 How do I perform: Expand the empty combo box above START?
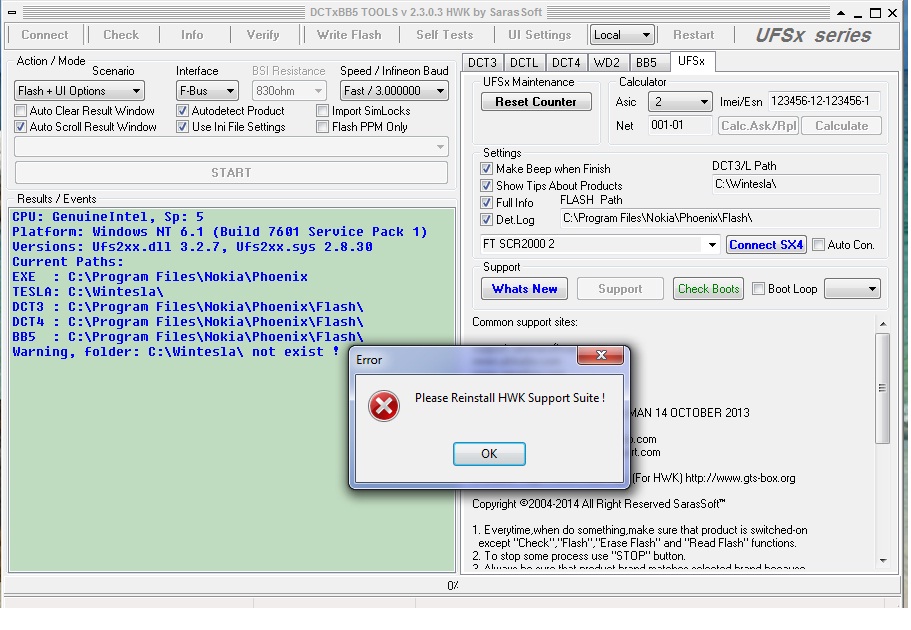[231, 147]
